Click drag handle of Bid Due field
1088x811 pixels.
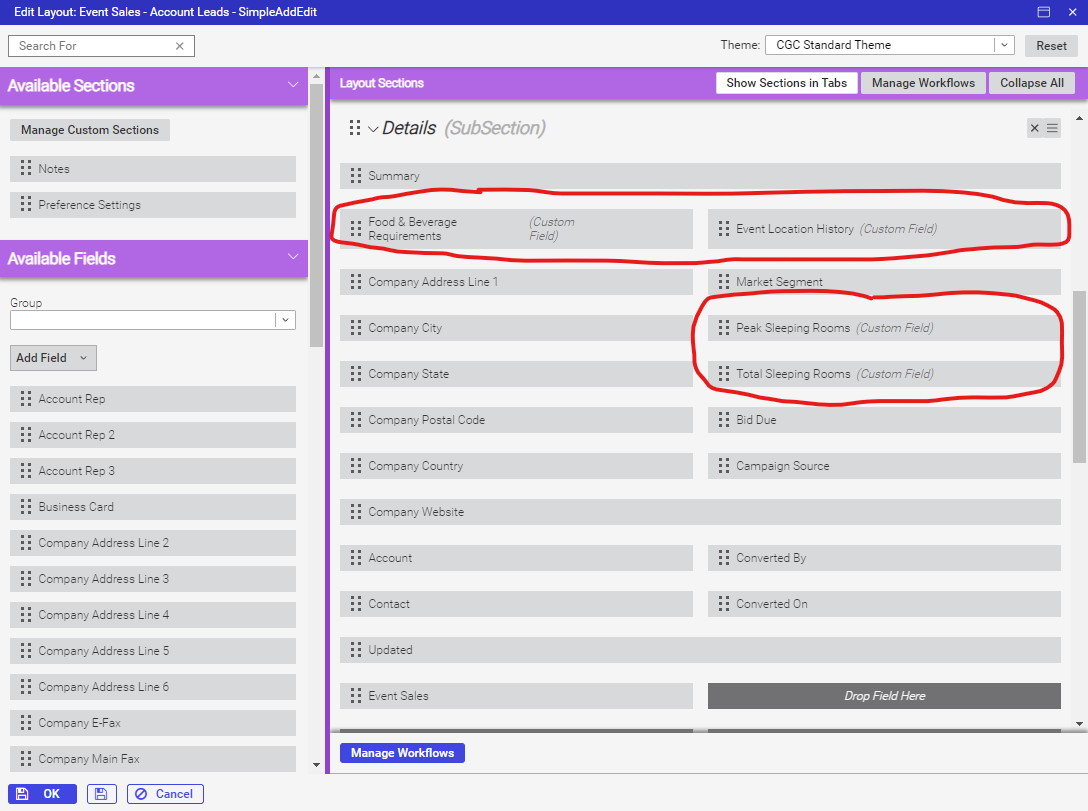pos(724,420)
